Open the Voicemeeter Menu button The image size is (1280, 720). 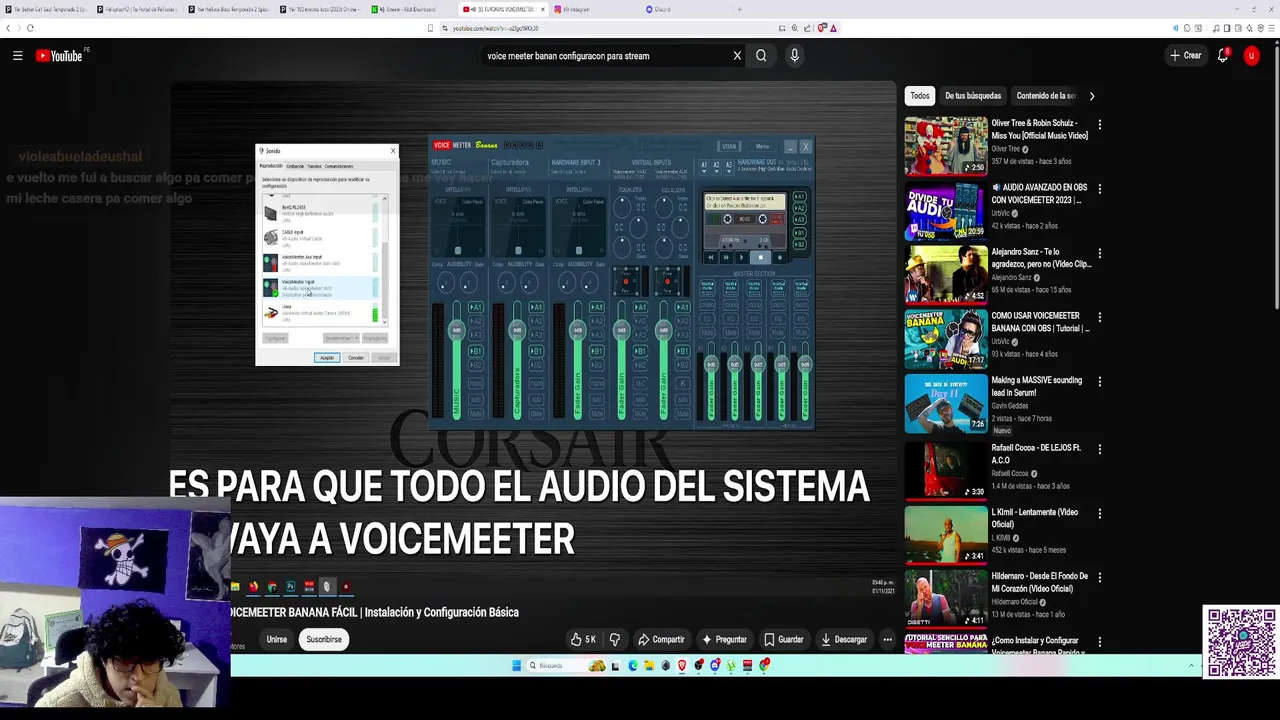click(x=762, y=146)
